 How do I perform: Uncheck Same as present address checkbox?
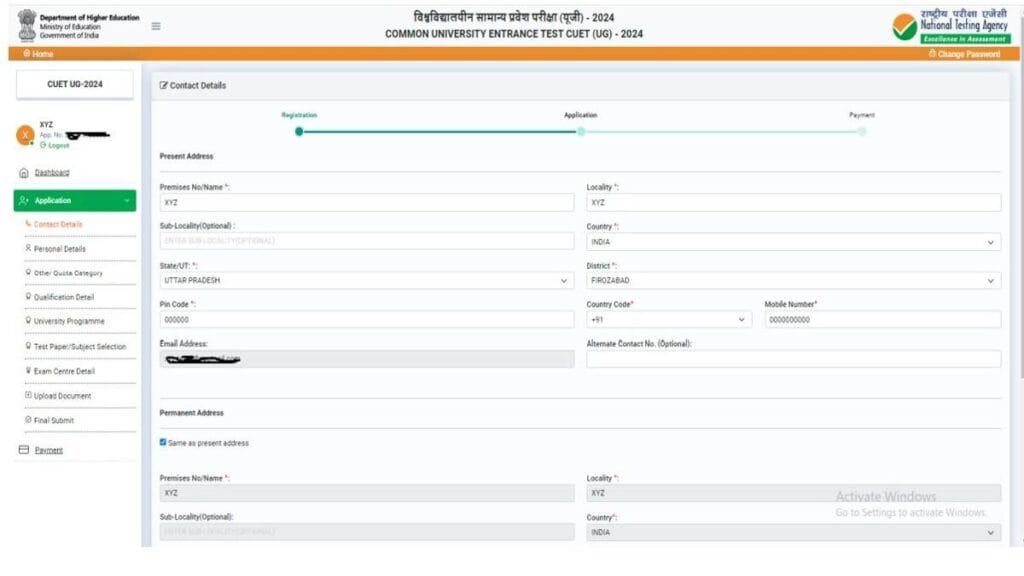pos(163,442)
